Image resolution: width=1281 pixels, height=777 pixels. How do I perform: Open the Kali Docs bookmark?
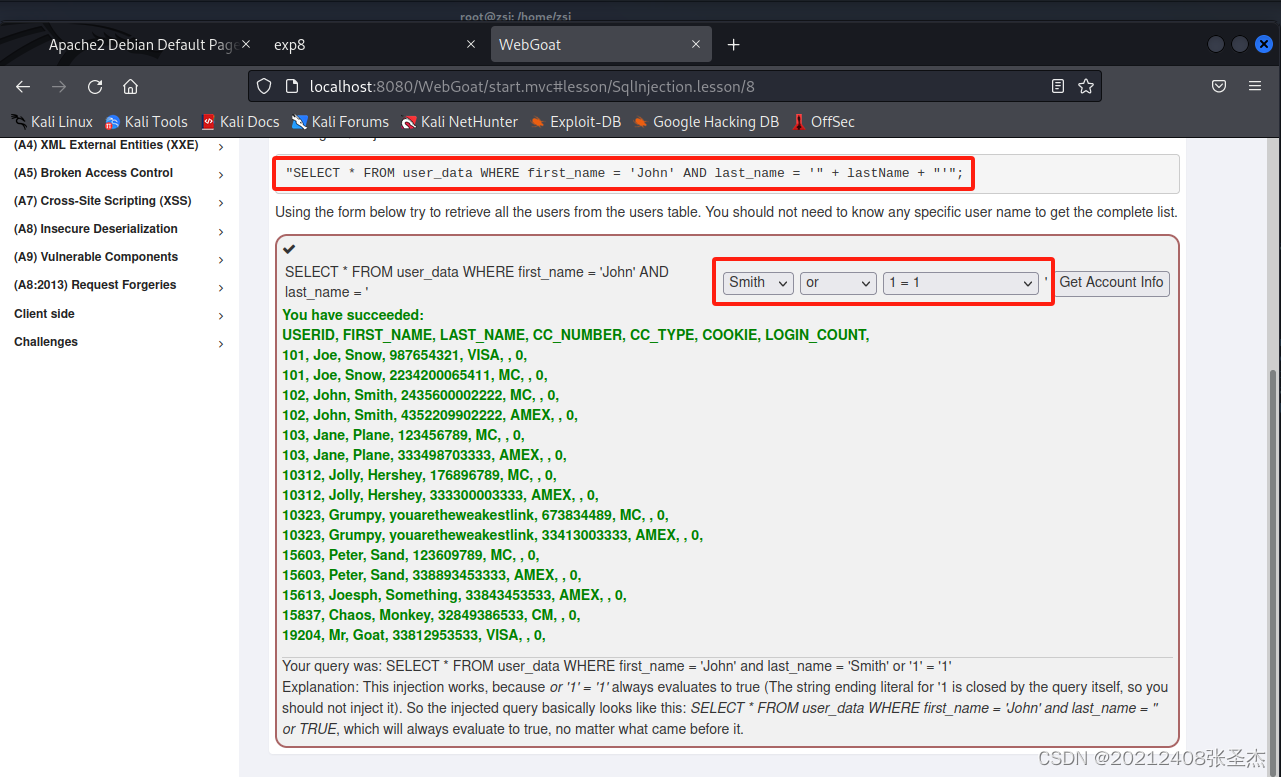click(x=240, y=122)
